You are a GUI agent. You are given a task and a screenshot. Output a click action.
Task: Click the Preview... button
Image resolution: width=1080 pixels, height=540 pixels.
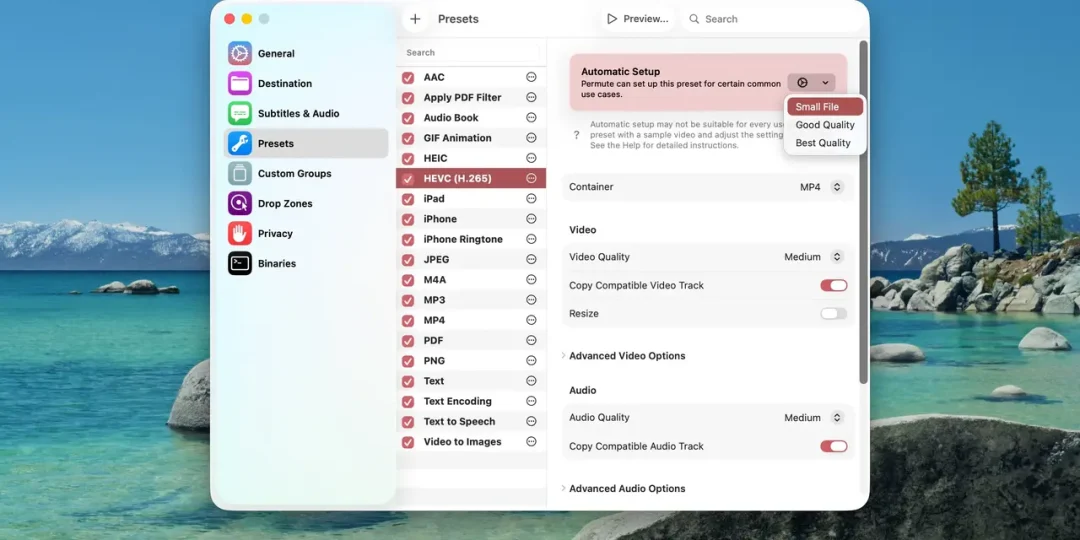click(x=638, y=19)
